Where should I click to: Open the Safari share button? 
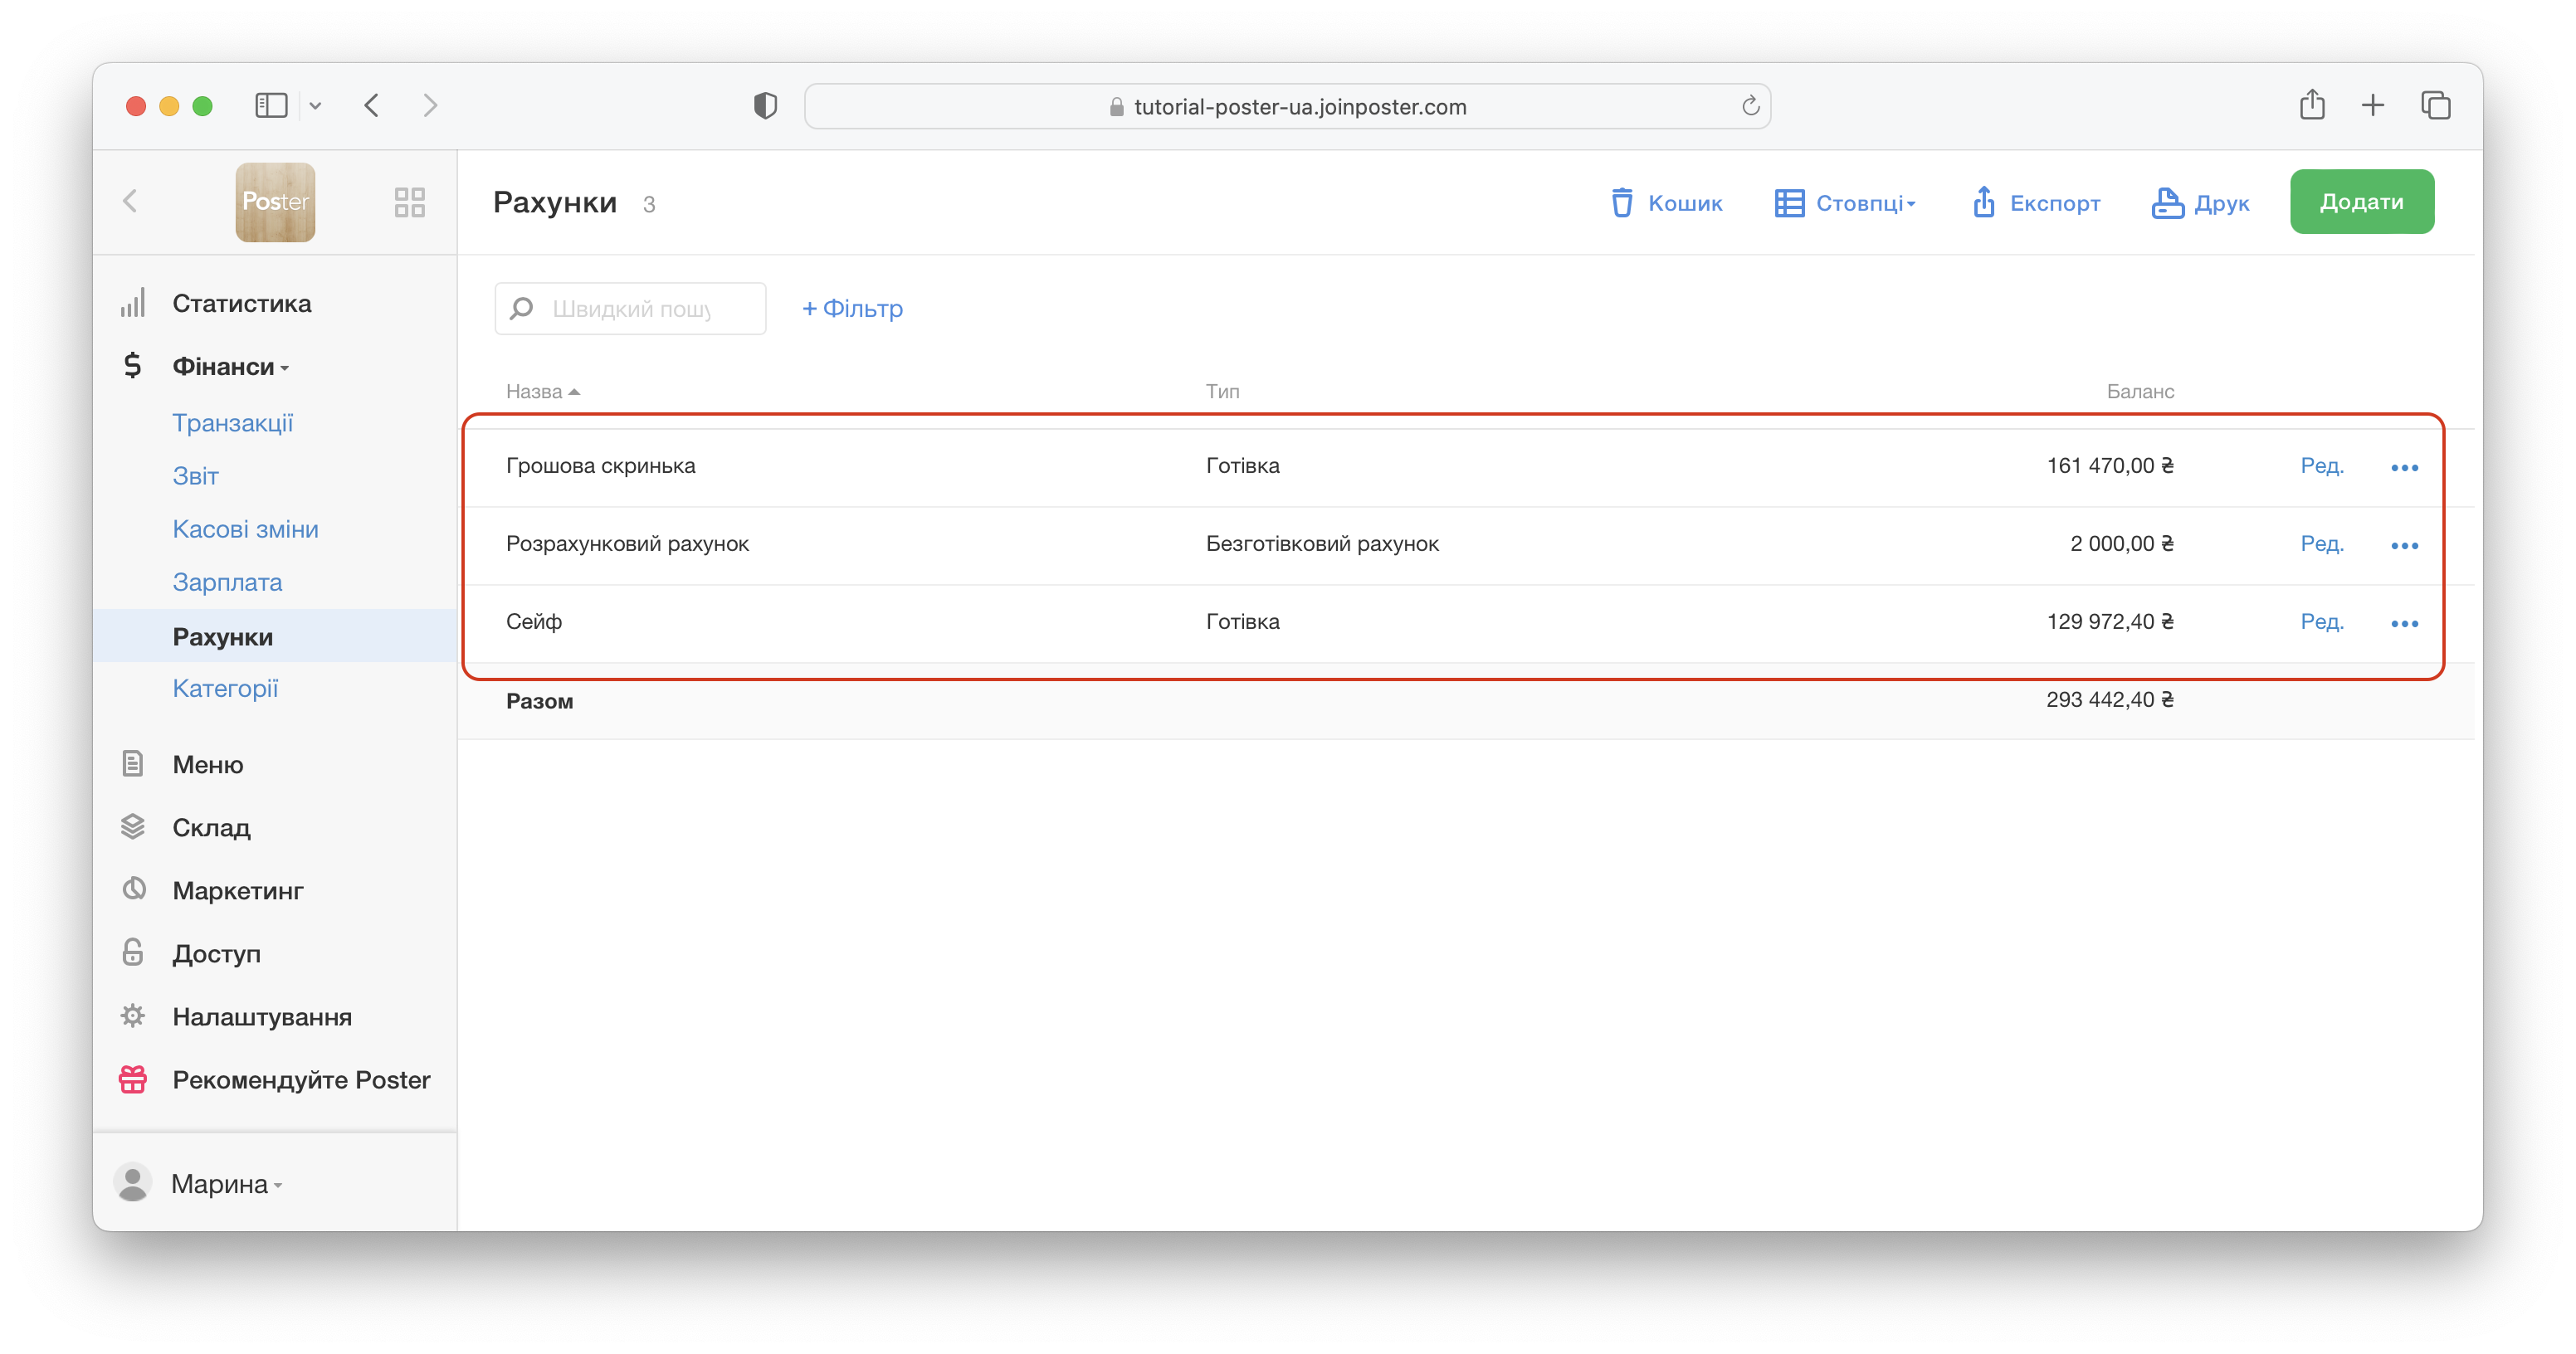pyautogui.click(x=2311, y=105)
